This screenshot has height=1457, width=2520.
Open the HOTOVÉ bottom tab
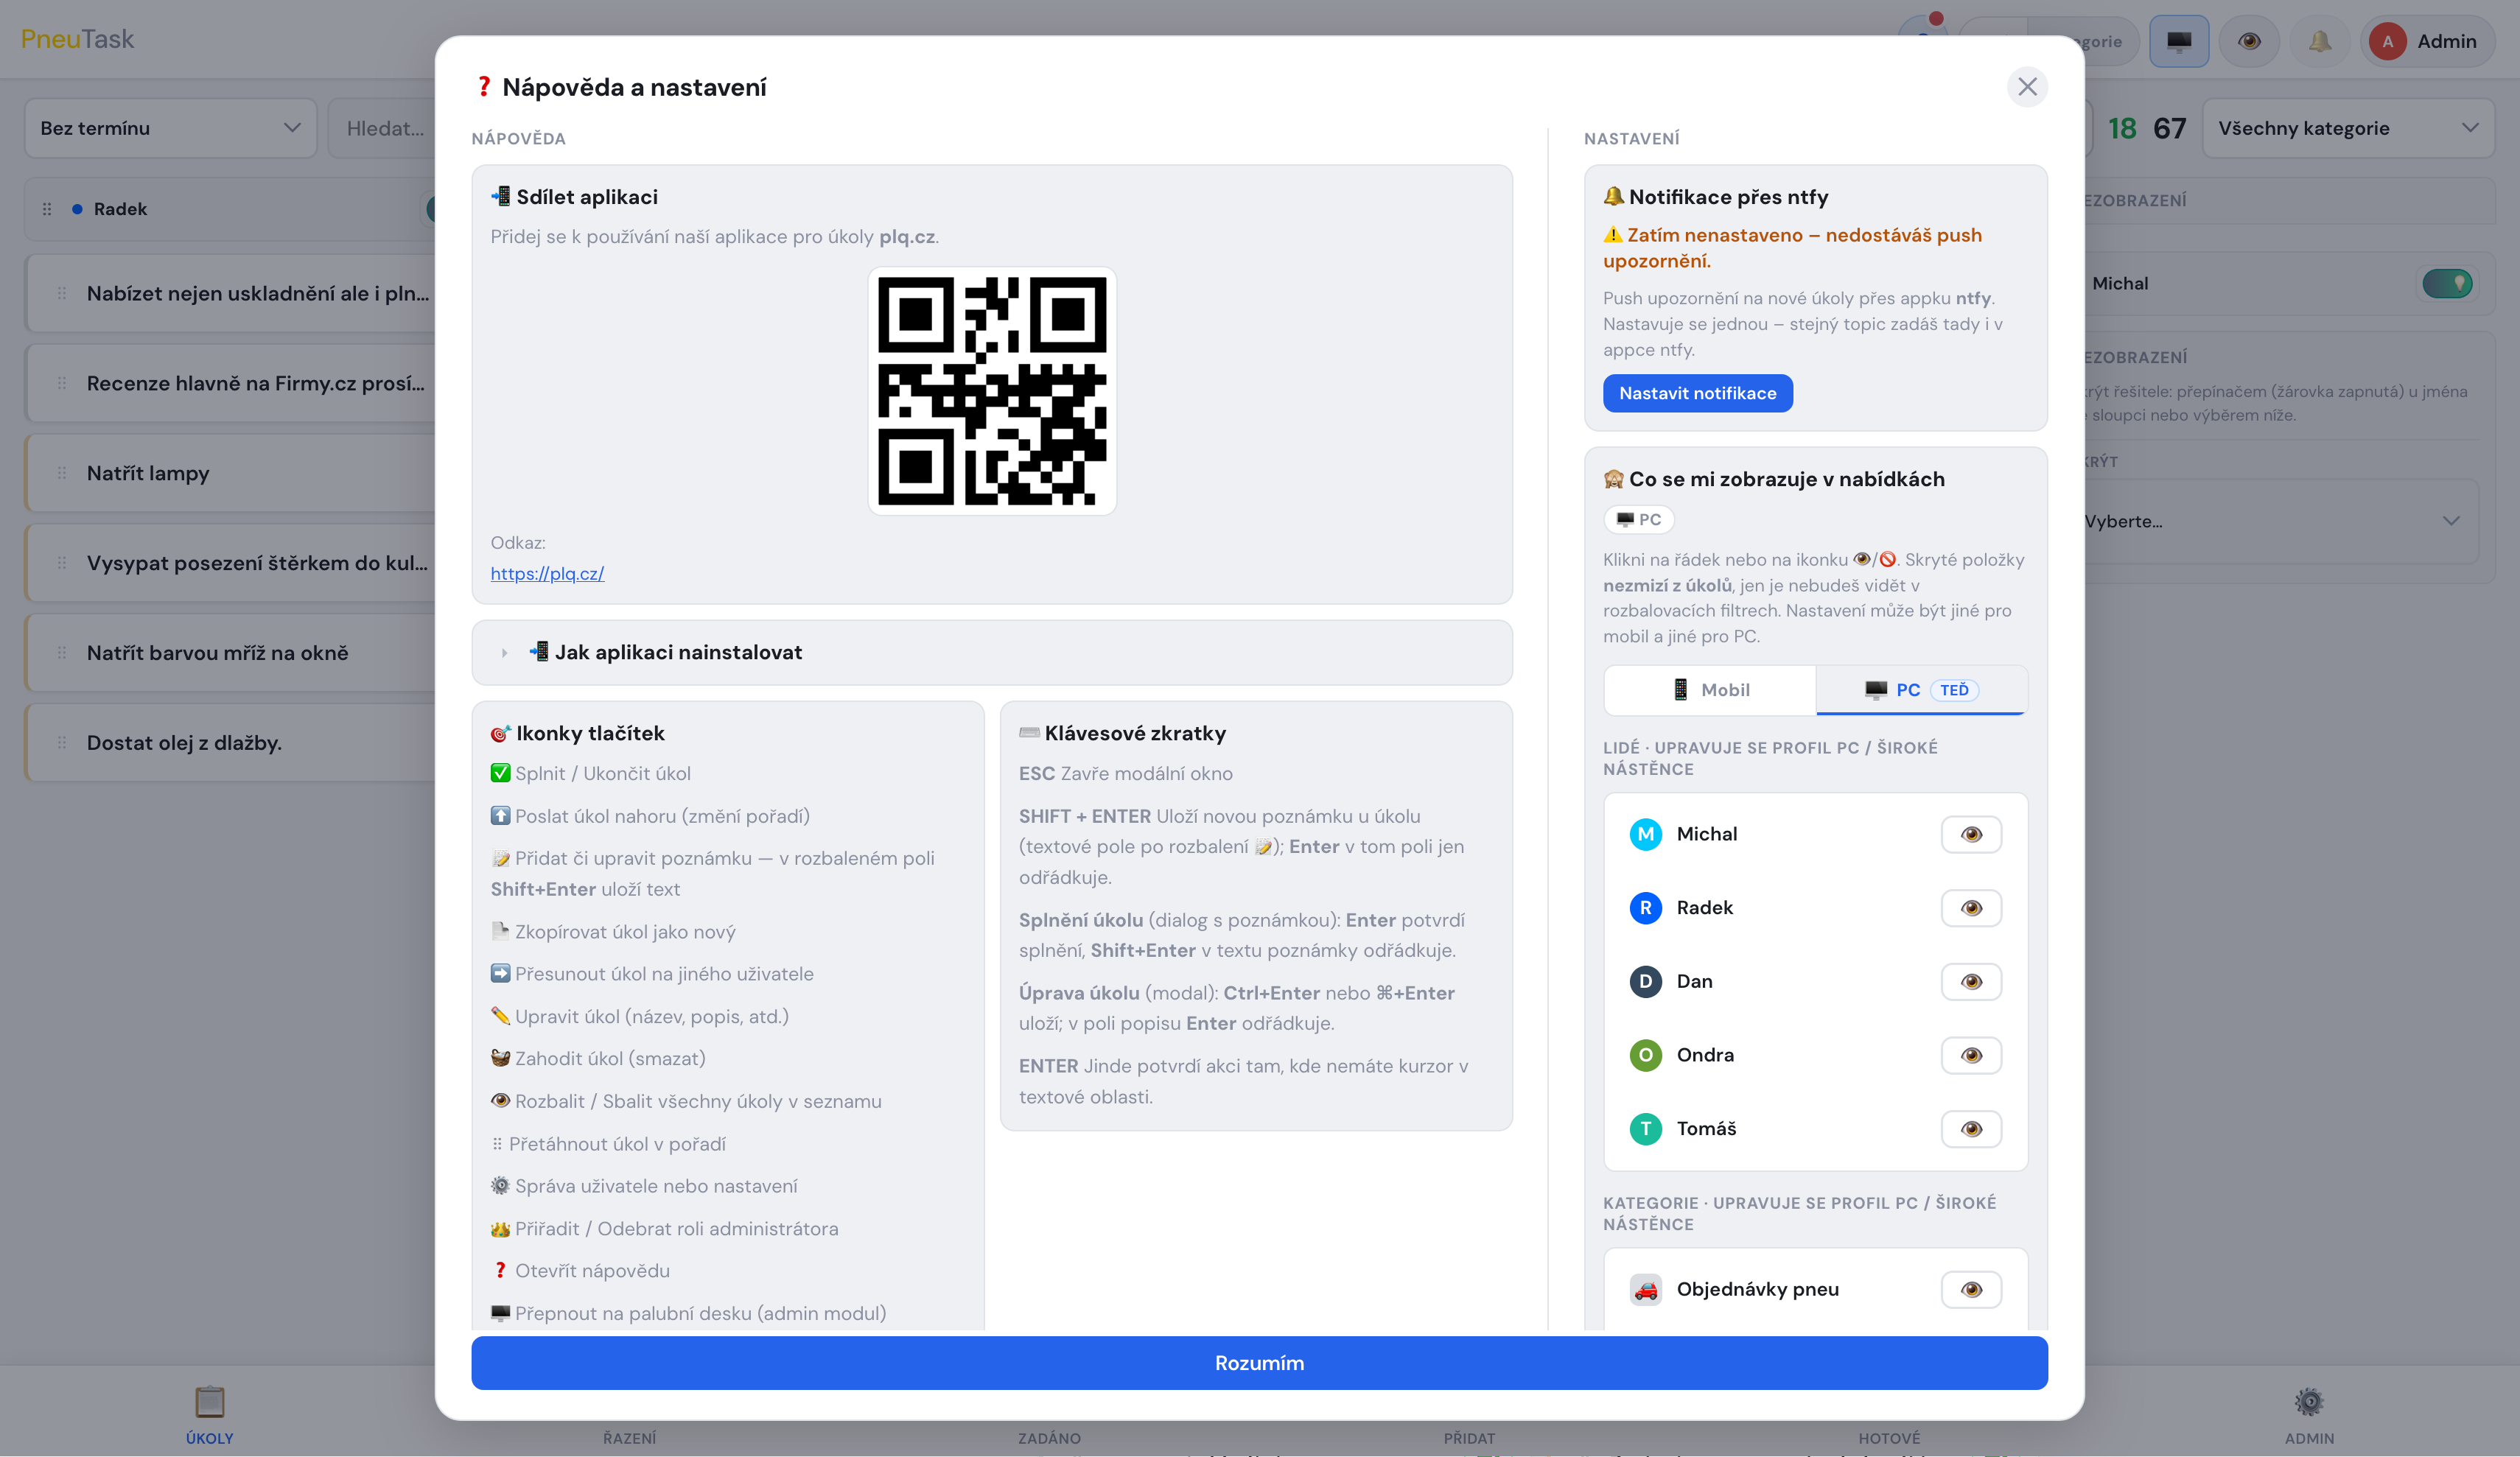pyautogui.click(x=1889, y=1438)
